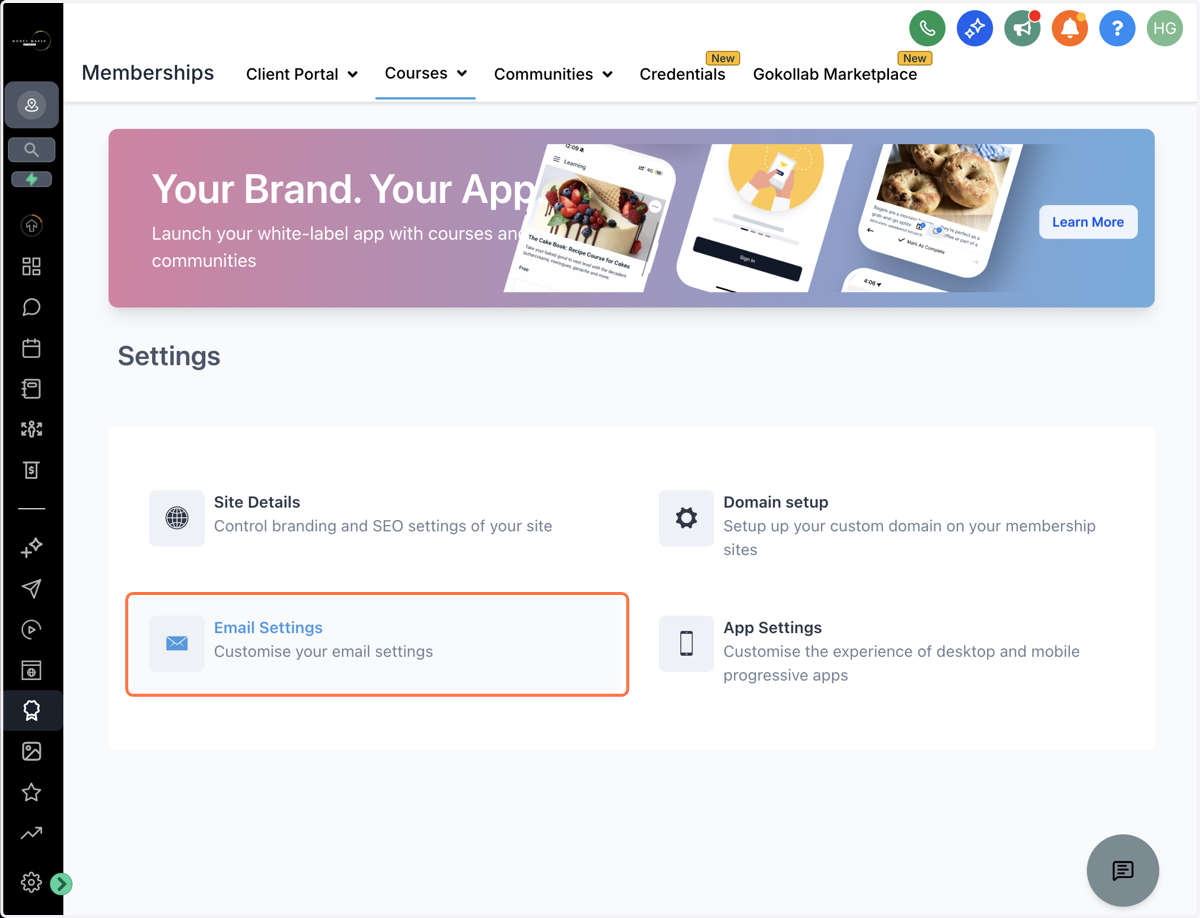Open the opportunities pipeline icon in sidebar
Screen dimensions: 1200x918
[x=31, y=429]
